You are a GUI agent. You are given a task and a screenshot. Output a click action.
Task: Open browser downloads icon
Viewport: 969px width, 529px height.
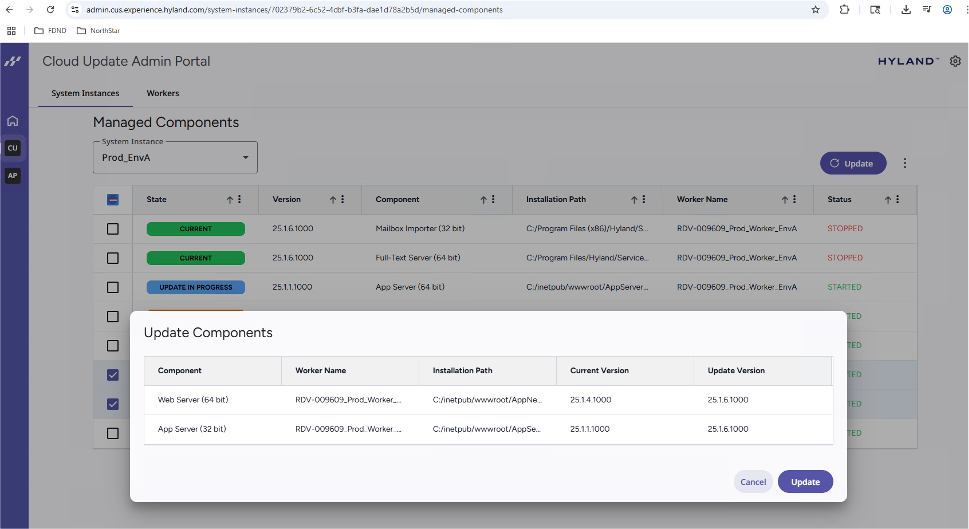(906, 9)
